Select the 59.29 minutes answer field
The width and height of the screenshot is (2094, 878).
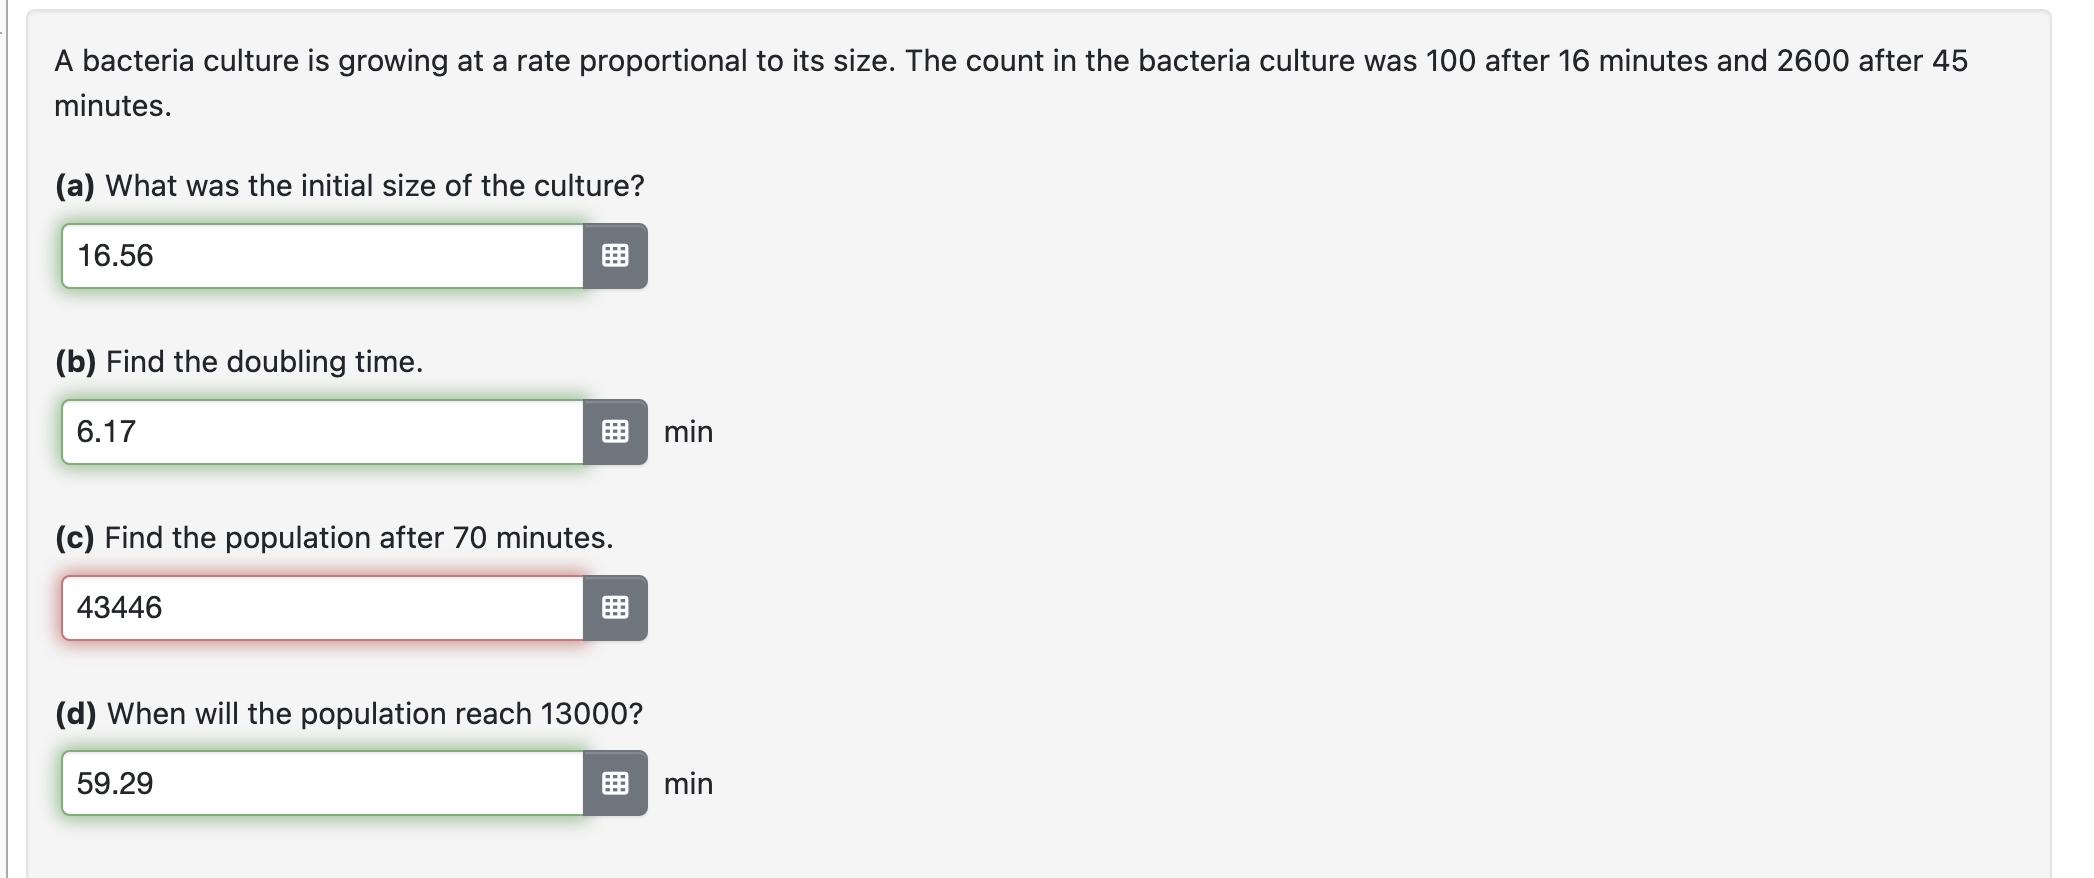pyautogui.click(x=320, y=784)
